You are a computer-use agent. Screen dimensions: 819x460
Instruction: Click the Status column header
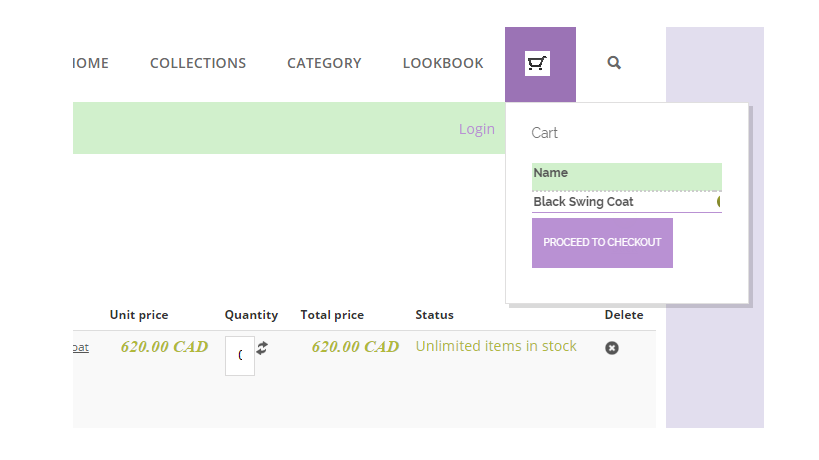(434, 315)
